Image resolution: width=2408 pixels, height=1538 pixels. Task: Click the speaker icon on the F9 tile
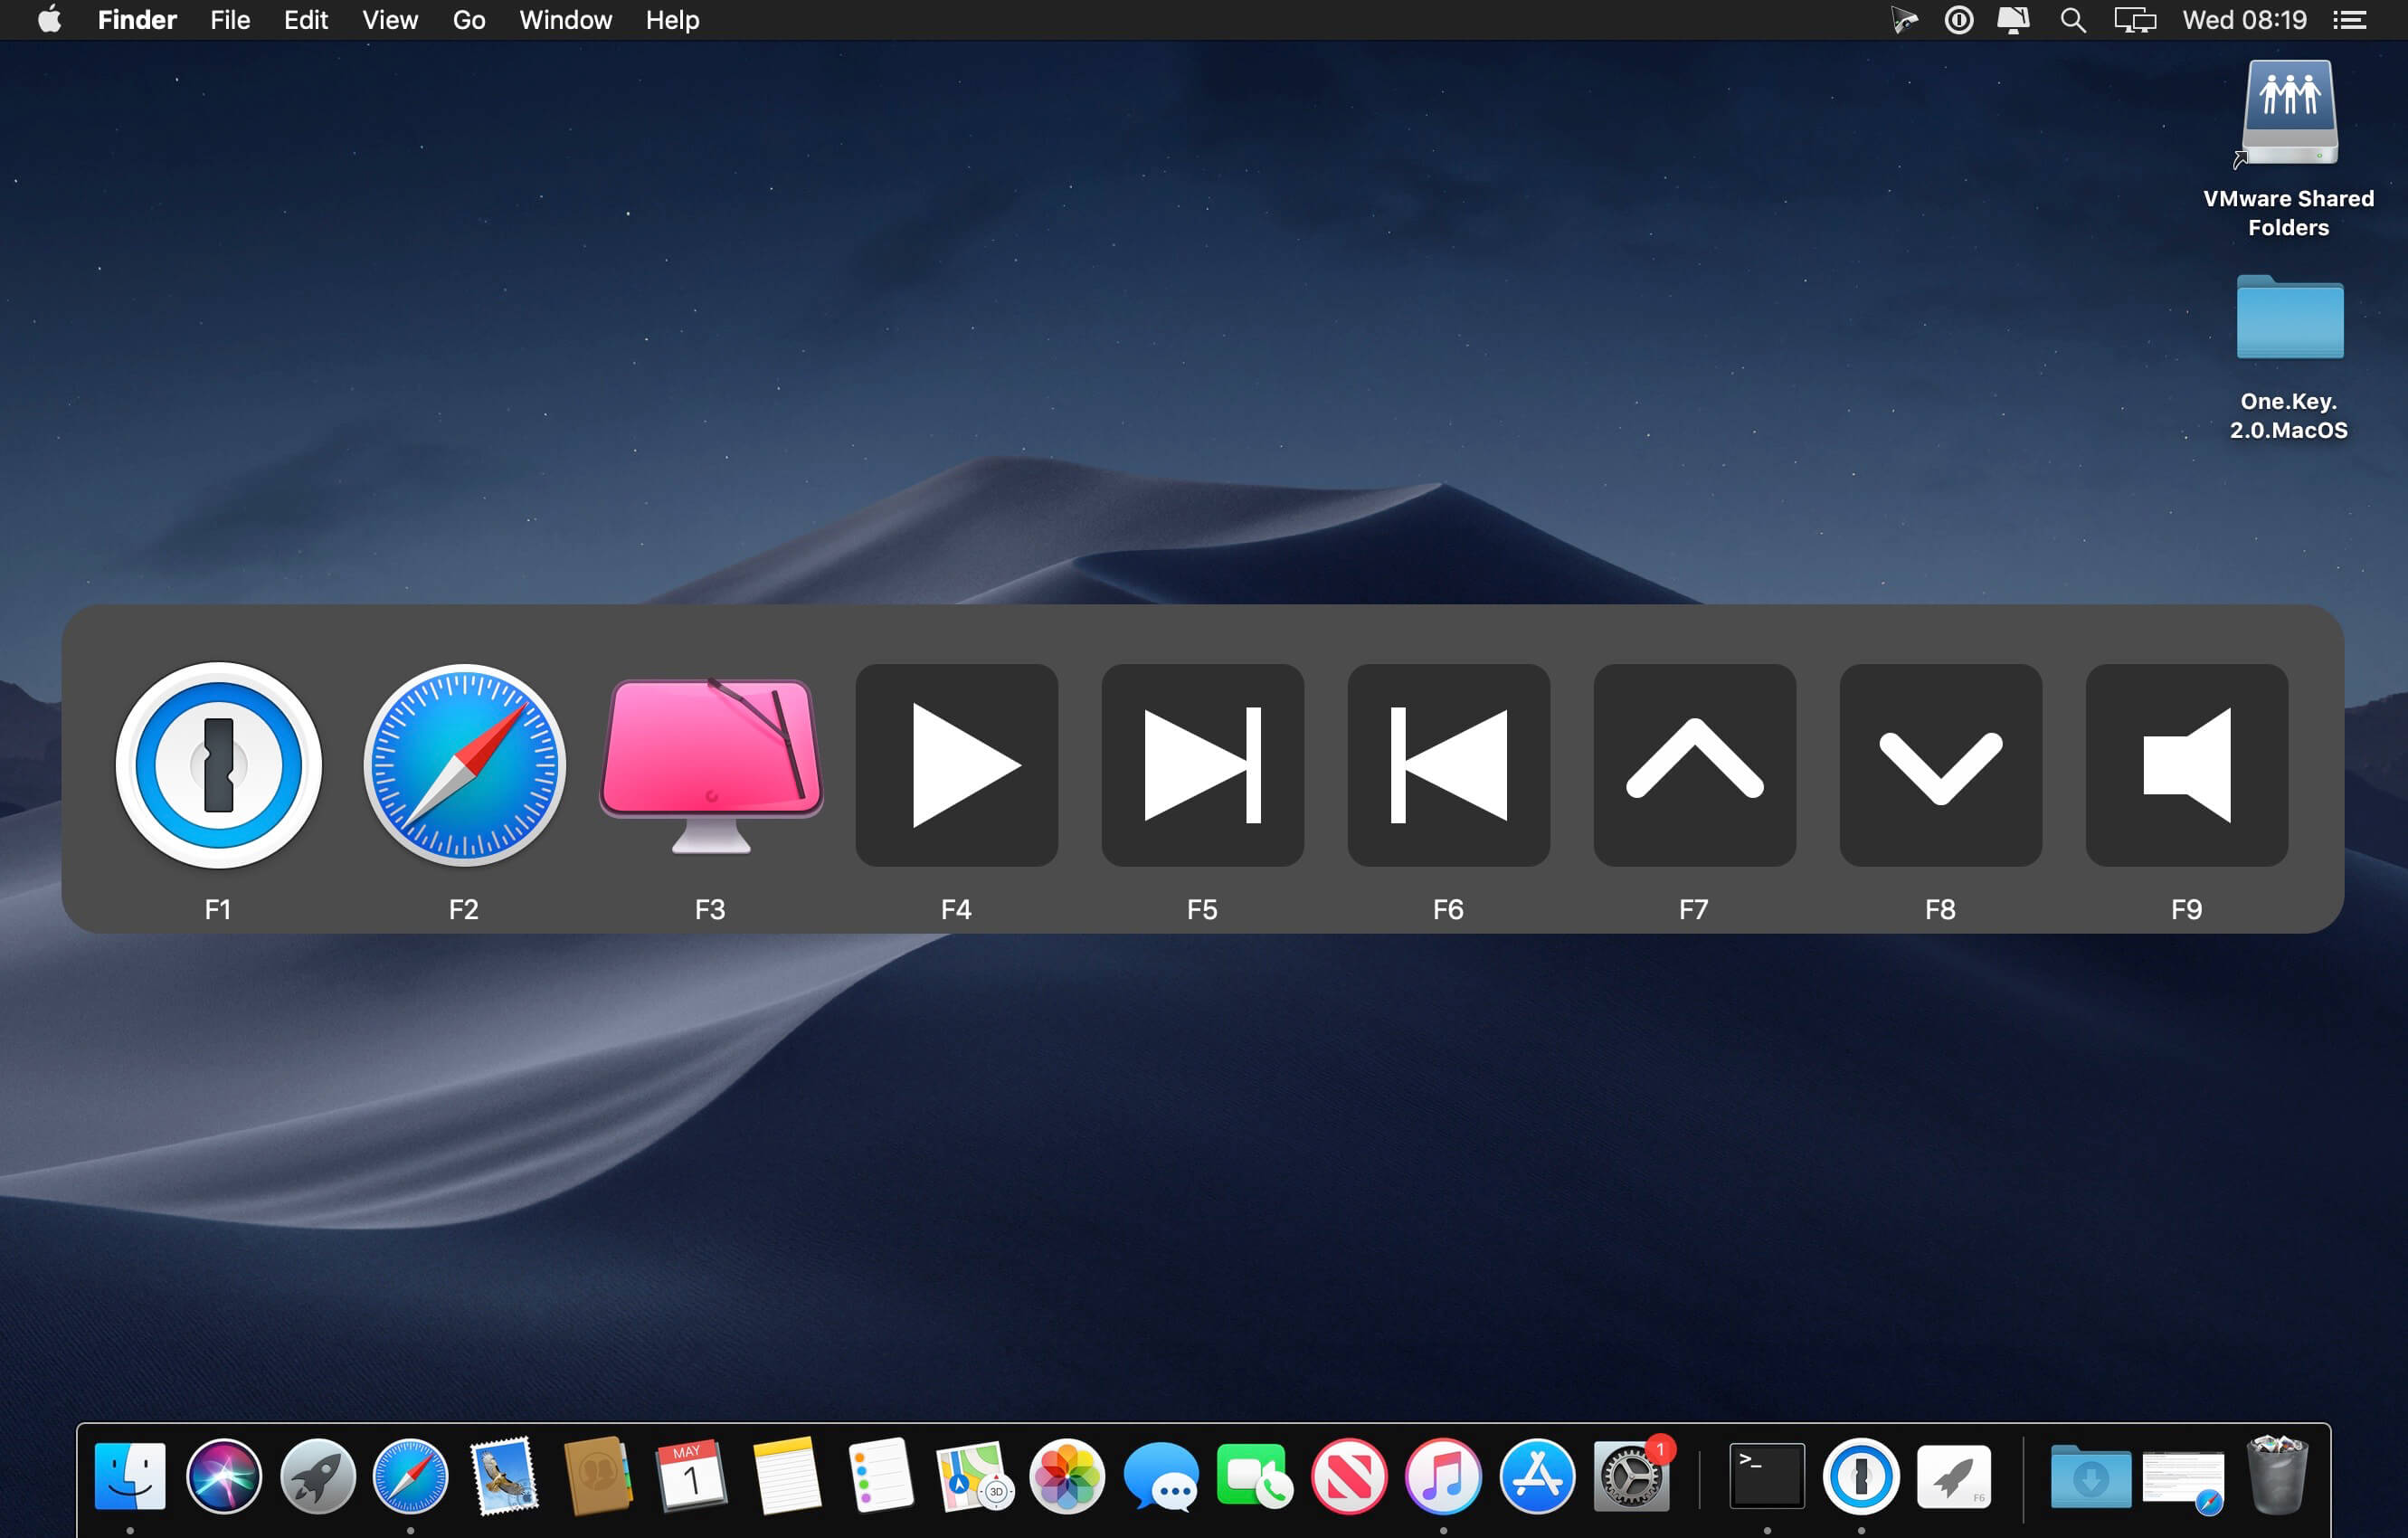click(x=2187, y=765)
